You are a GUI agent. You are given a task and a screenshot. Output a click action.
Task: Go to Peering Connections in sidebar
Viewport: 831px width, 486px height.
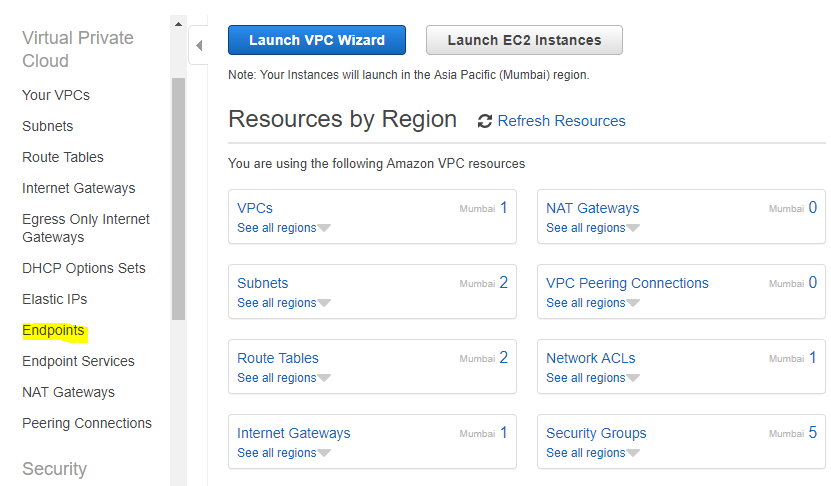coord(87,423)
